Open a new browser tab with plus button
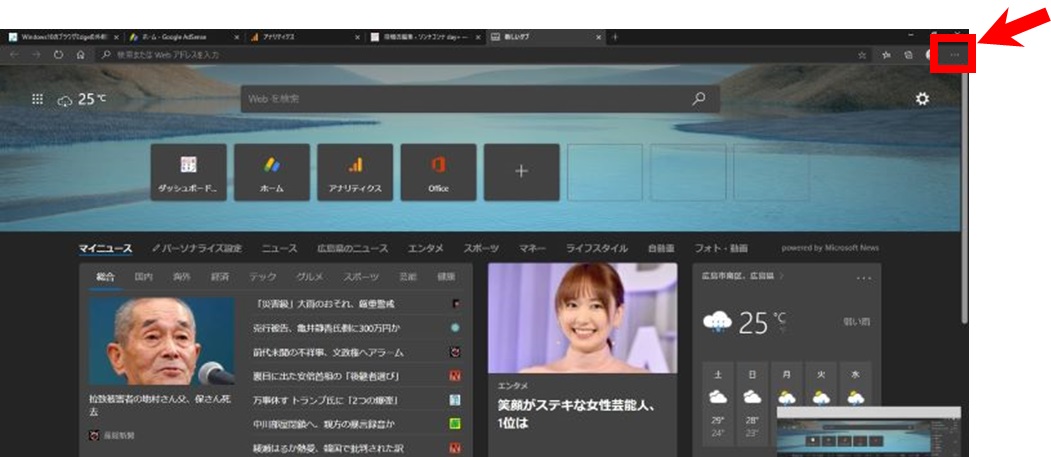This screenshot has width=1051, height=457. 615,37
